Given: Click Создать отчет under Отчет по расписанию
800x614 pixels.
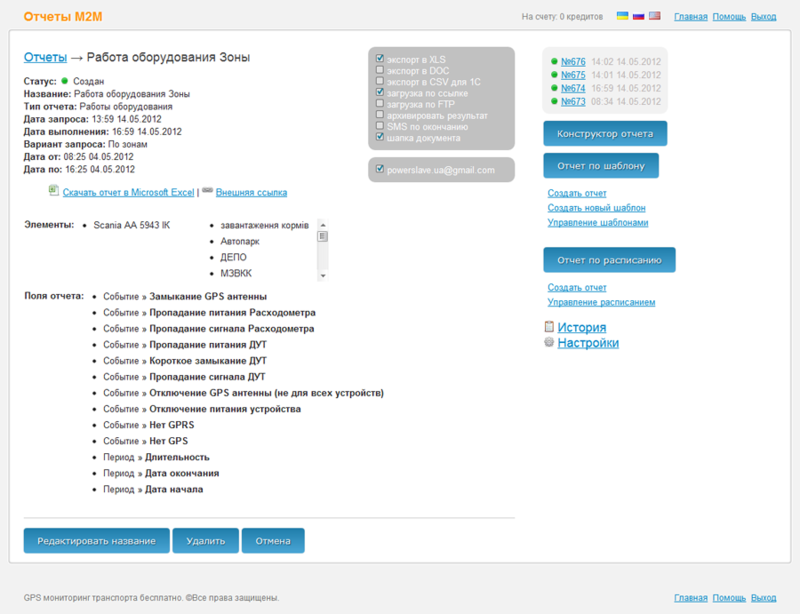Looking at the screenshot, I should coord(577,287).
